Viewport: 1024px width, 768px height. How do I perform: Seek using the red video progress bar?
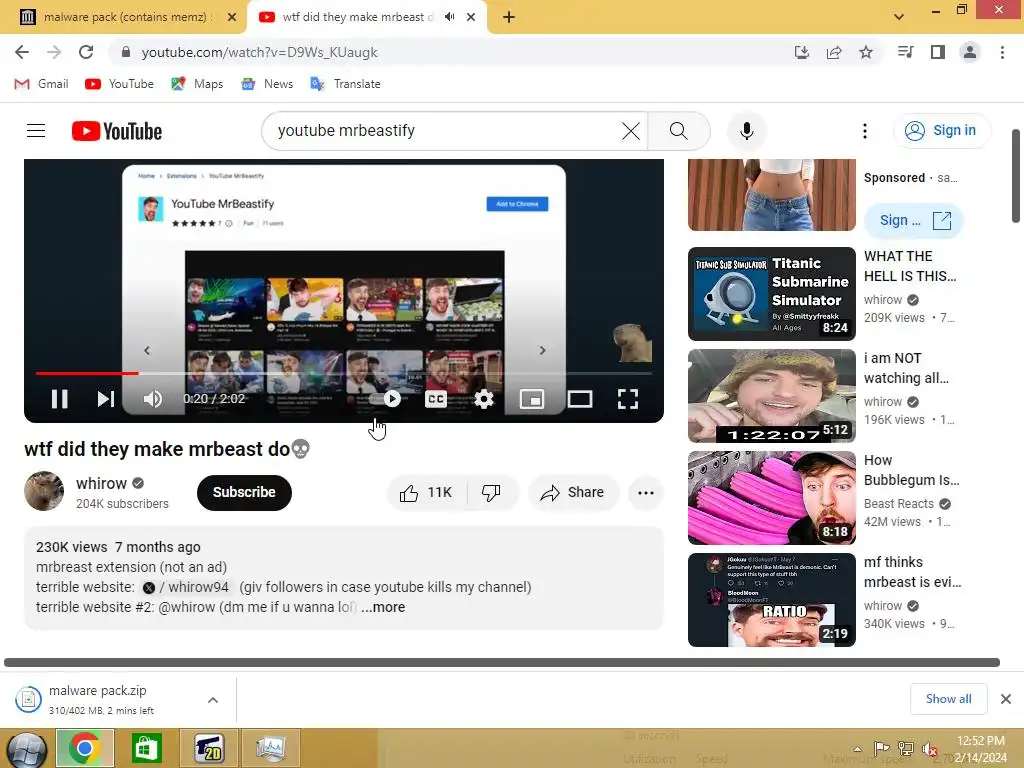(x=344, y=374)
